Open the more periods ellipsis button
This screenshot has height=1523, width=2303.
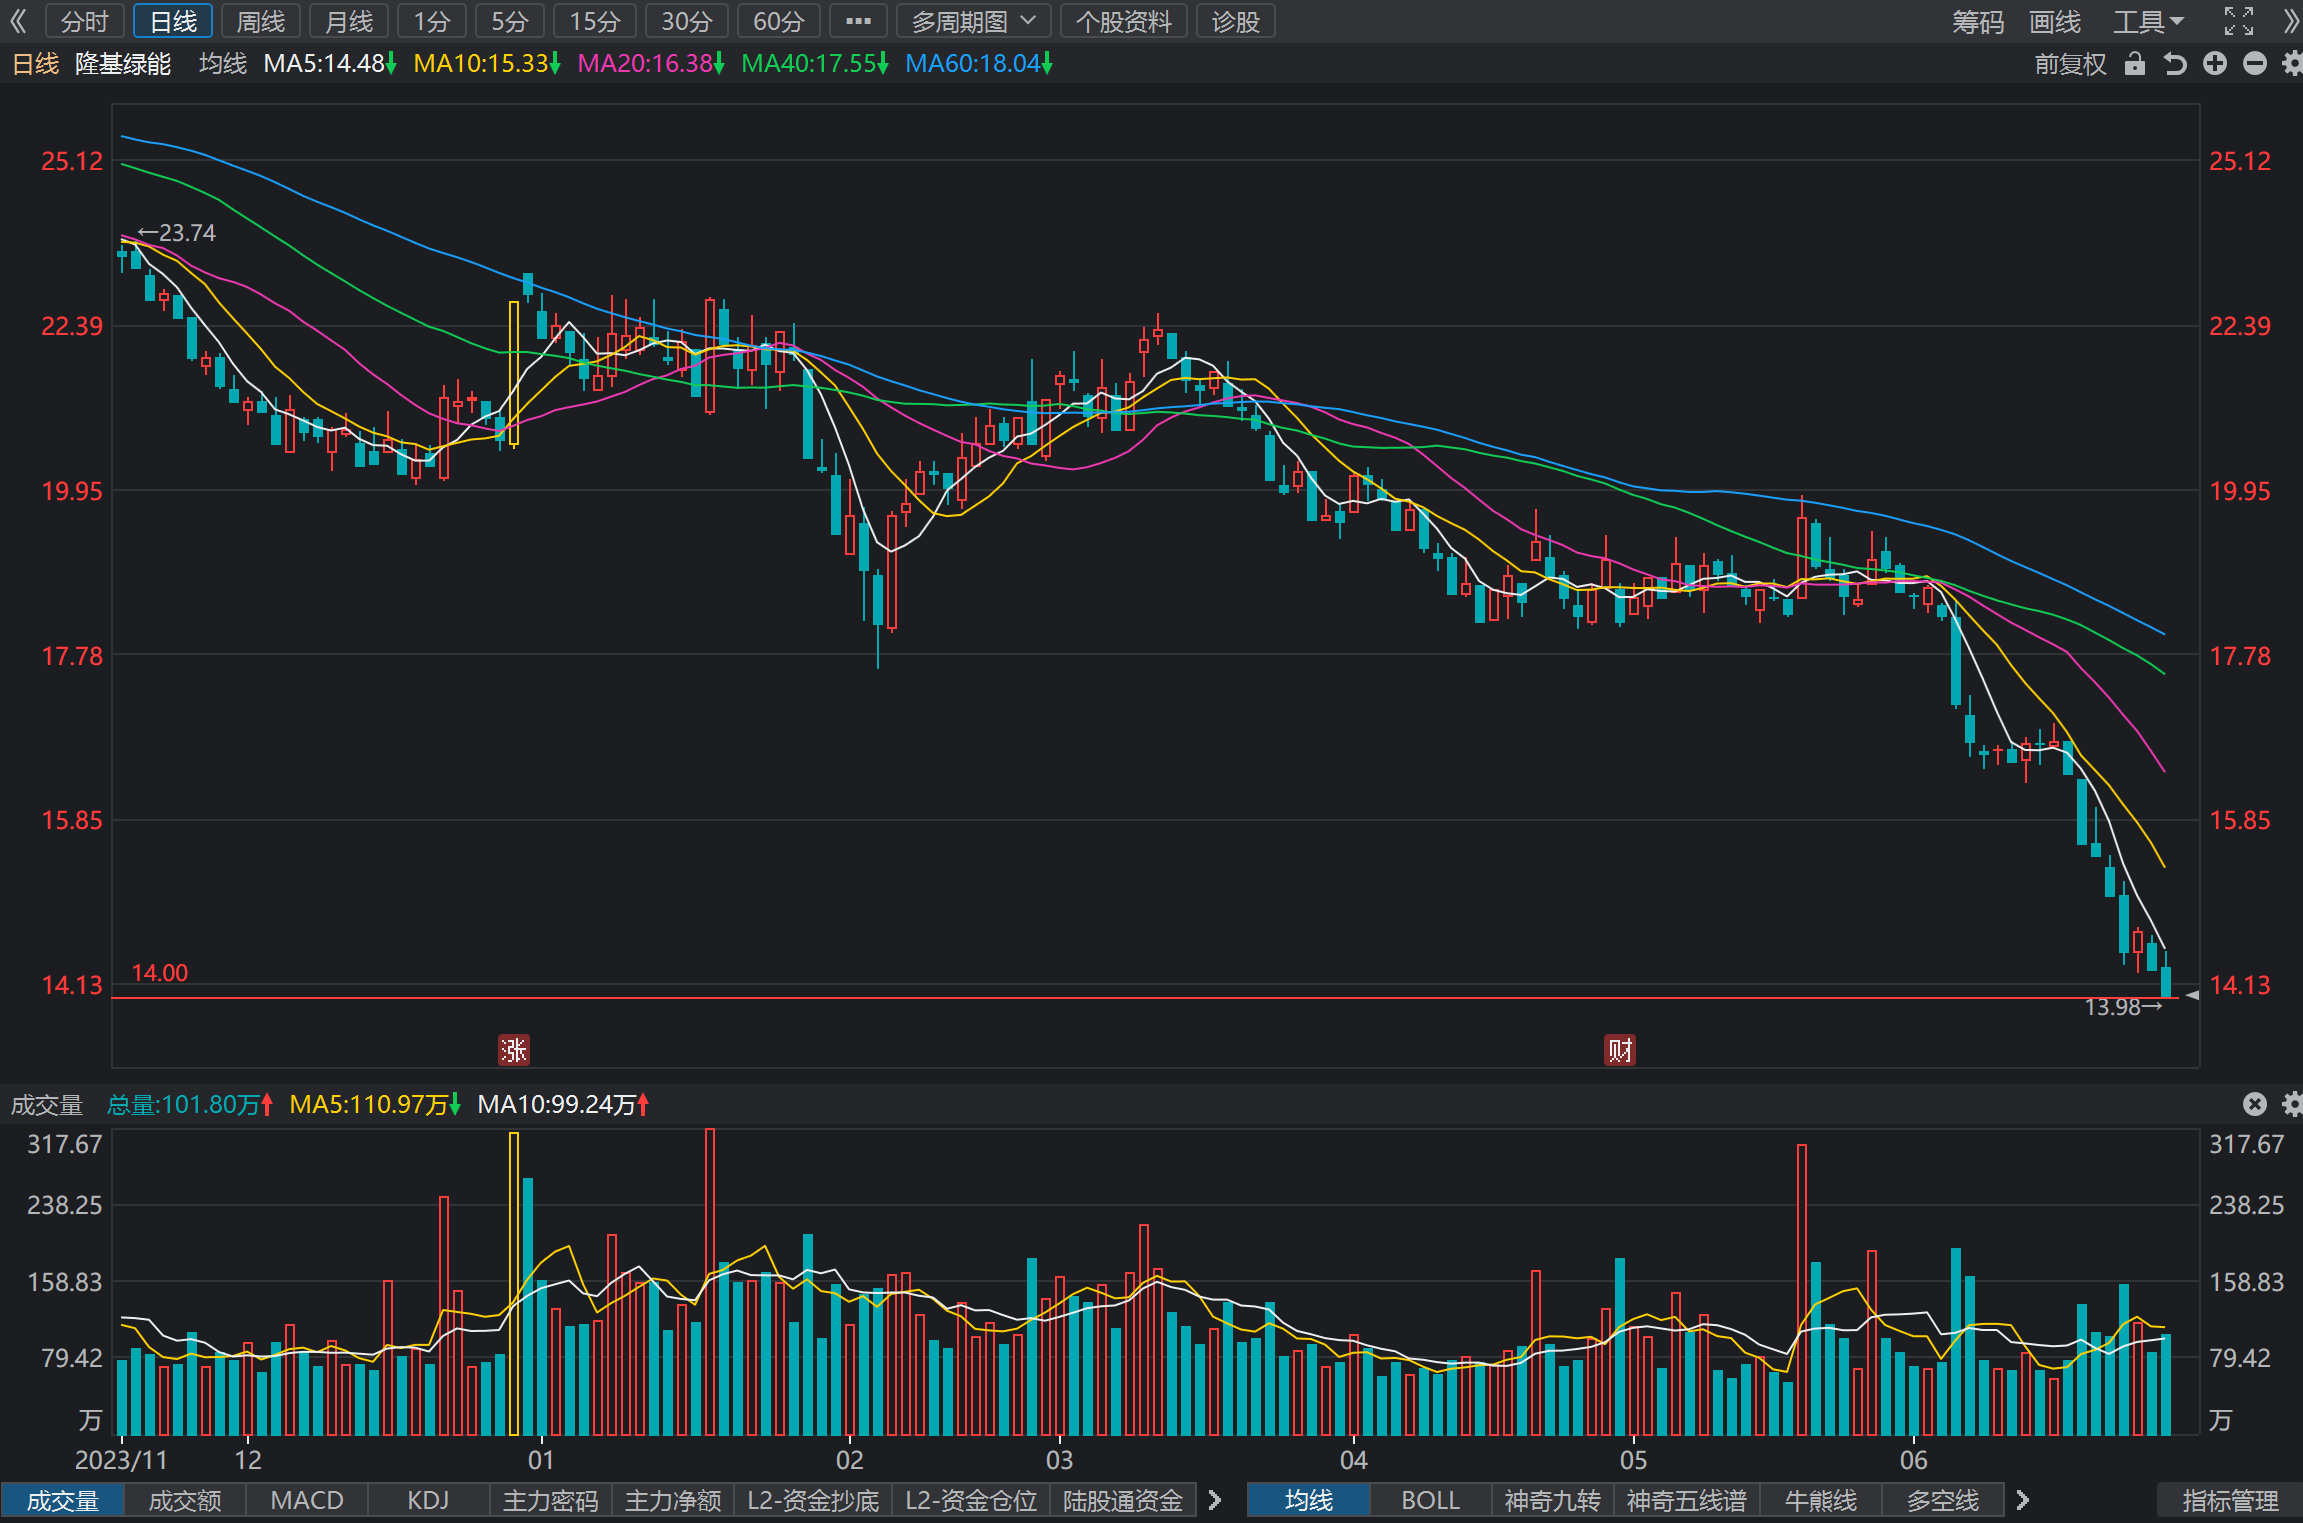pos(858,21)
